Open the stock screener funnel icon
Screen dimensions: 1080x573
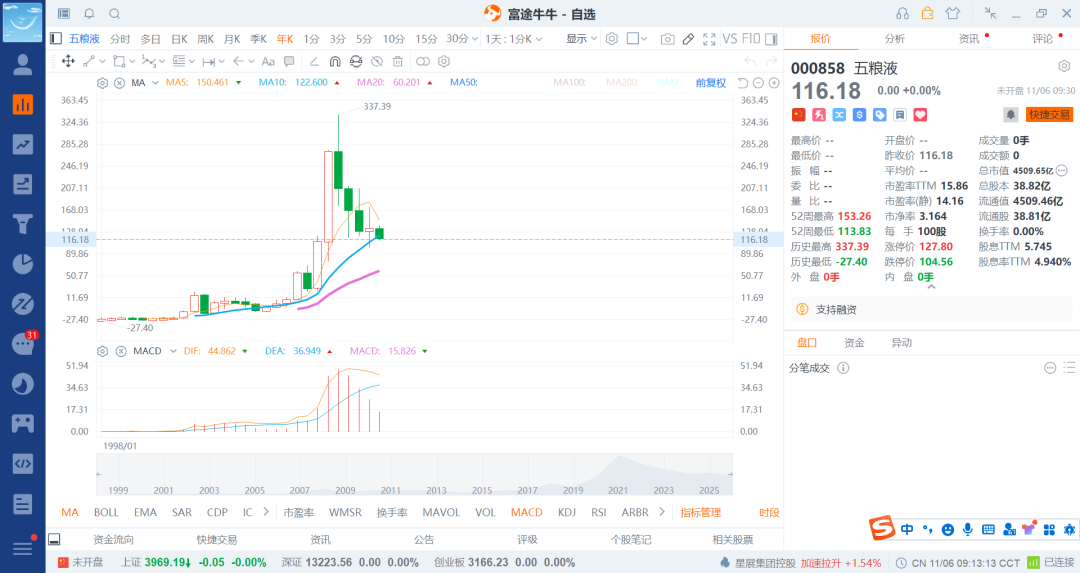(x=23, y=224)
